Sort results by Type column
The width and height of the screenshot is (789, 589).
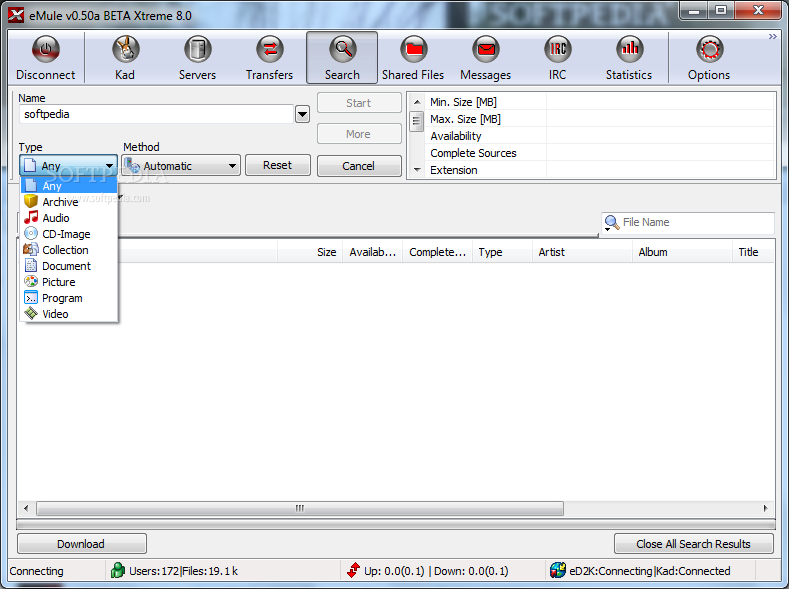(x=503, y=252)
